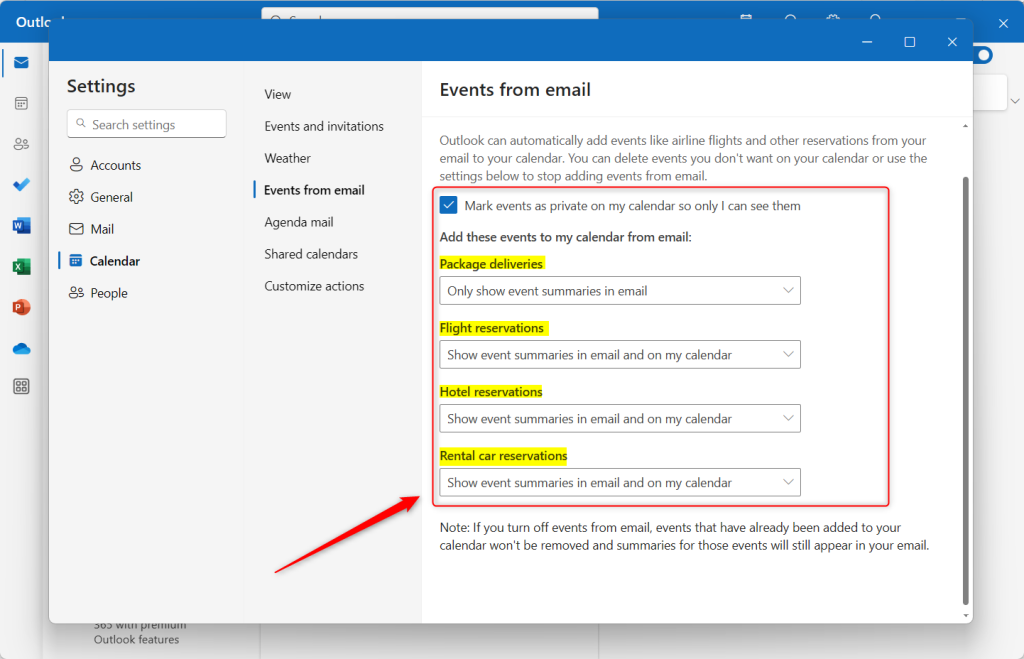Open Events from email settings page
This screenshot has width=1024, height=659.
click(314, 190)
